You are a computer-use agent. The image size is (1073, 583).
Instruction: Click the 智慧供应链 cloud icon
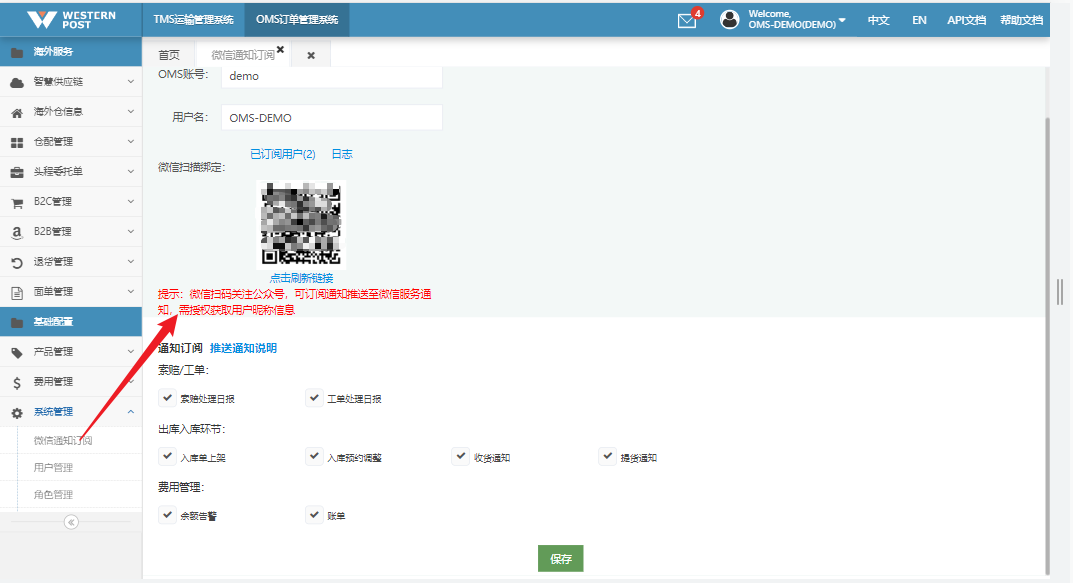point(17,82)
